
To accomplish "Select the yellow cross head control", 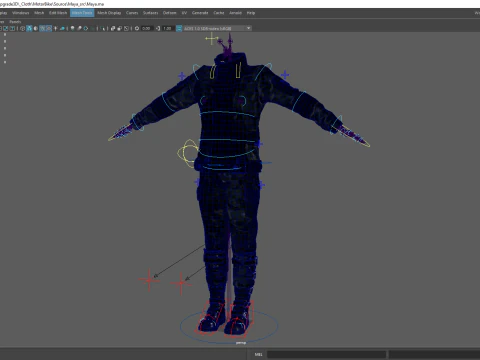I will pos(211,39).
